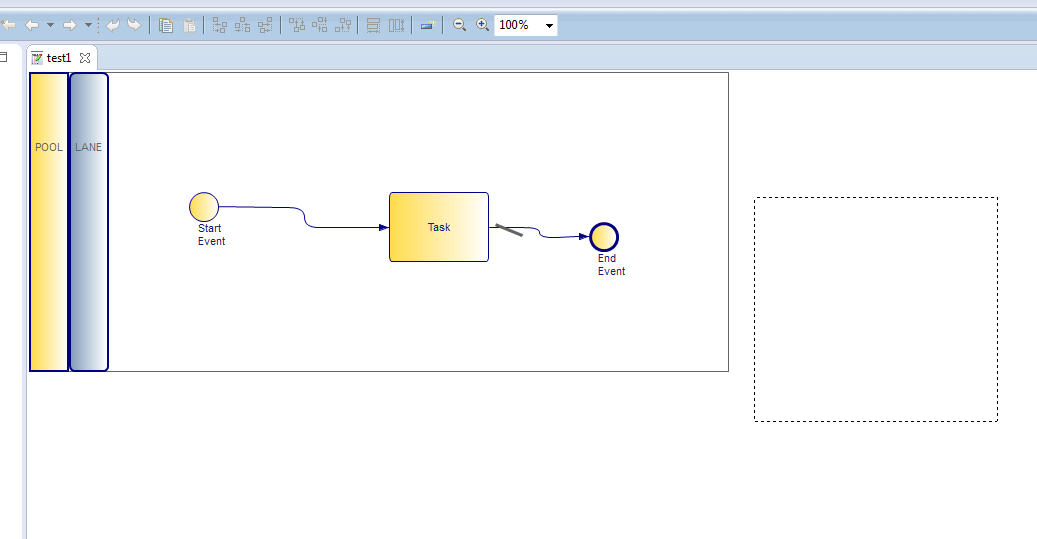Click the Zoom In magnifier icon

pos(482,25)
